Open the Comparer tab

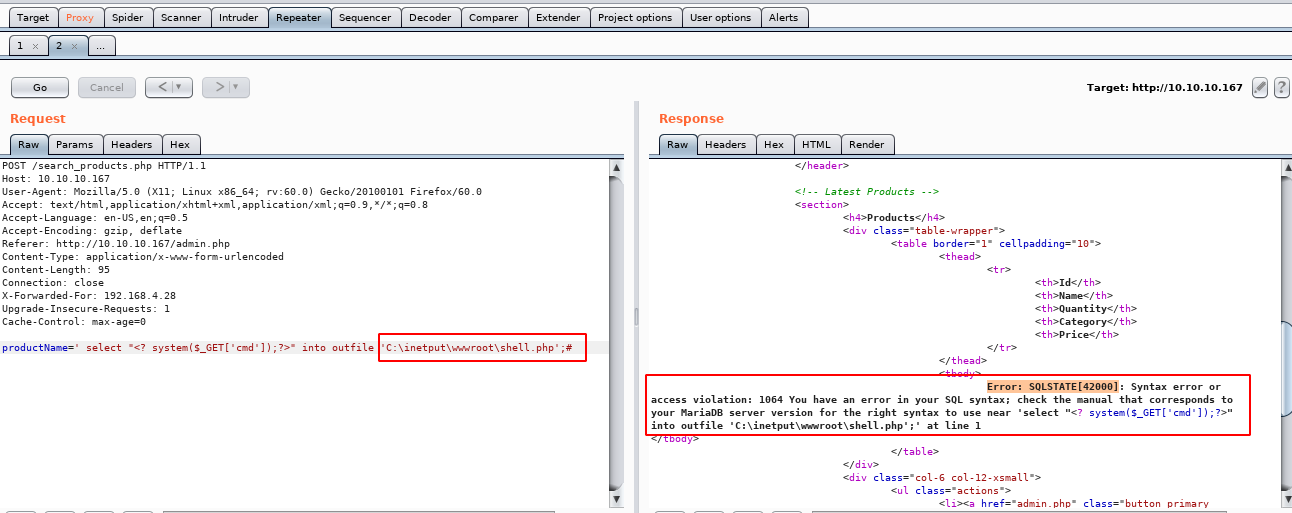494,17
